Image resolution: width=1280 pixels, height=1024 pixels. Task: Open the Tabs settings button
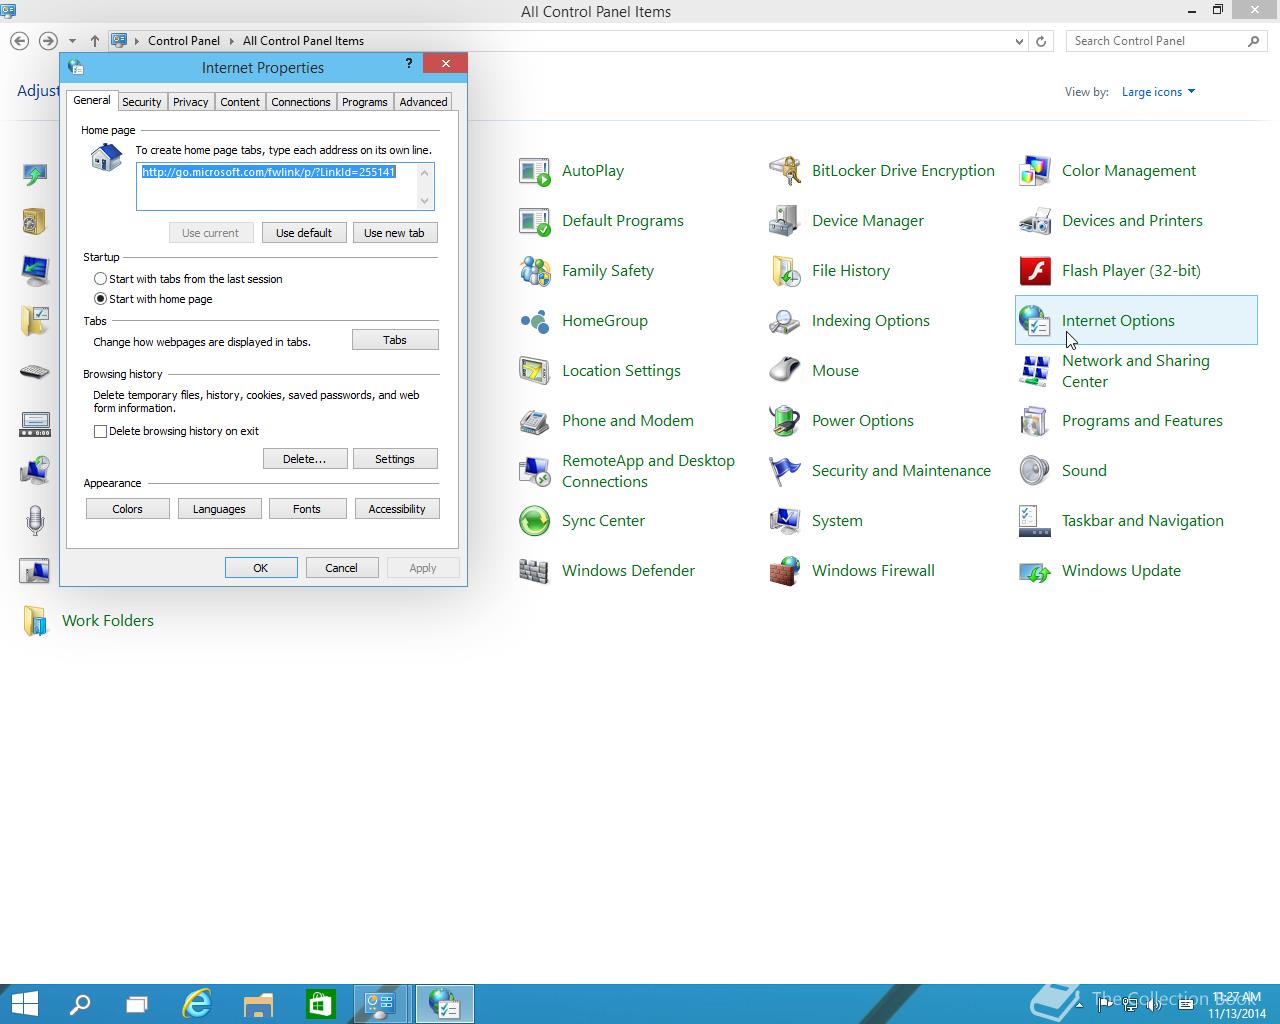tap(395, 340)
